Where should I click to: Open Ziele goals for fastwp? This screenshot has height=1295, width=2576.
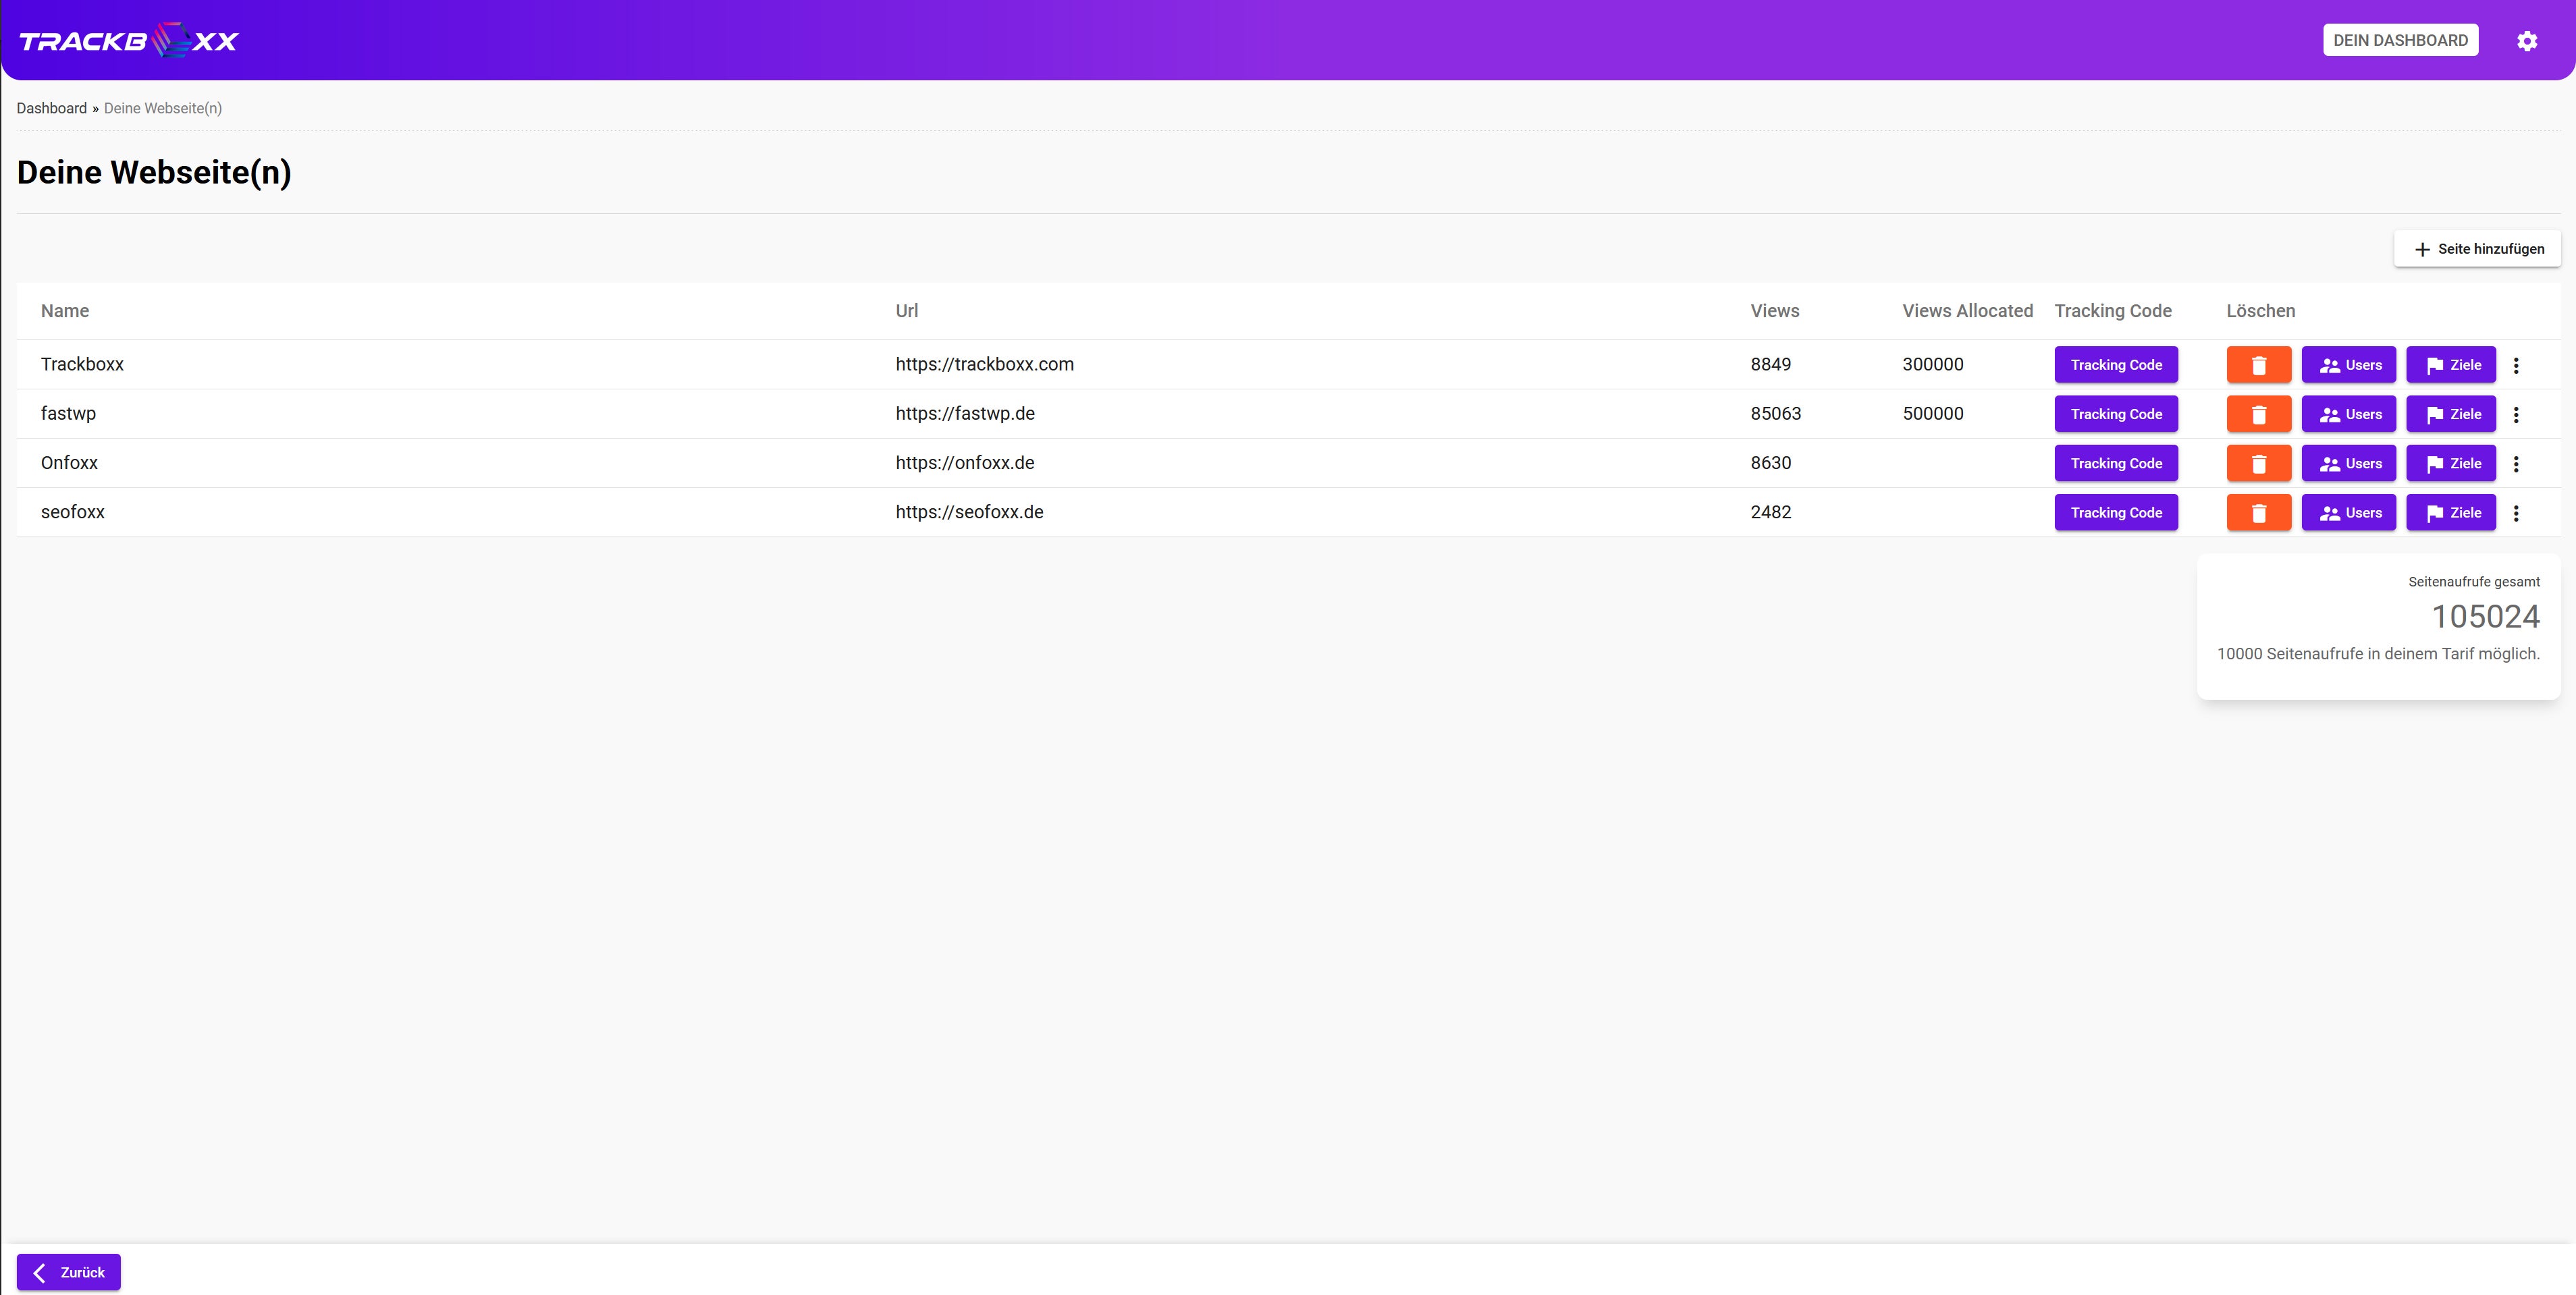[2450, 414]
